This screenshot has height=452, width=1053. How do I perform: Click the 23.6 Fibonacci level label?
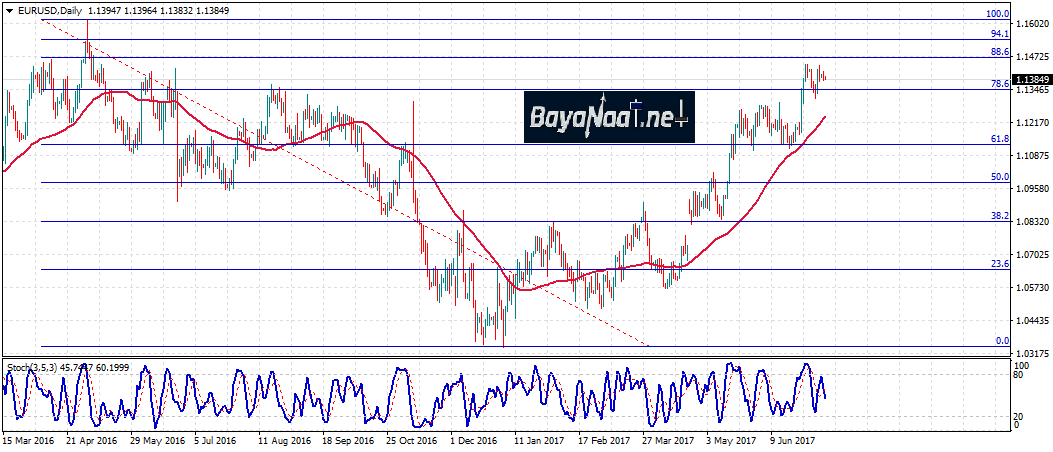(x=999, y=264)
